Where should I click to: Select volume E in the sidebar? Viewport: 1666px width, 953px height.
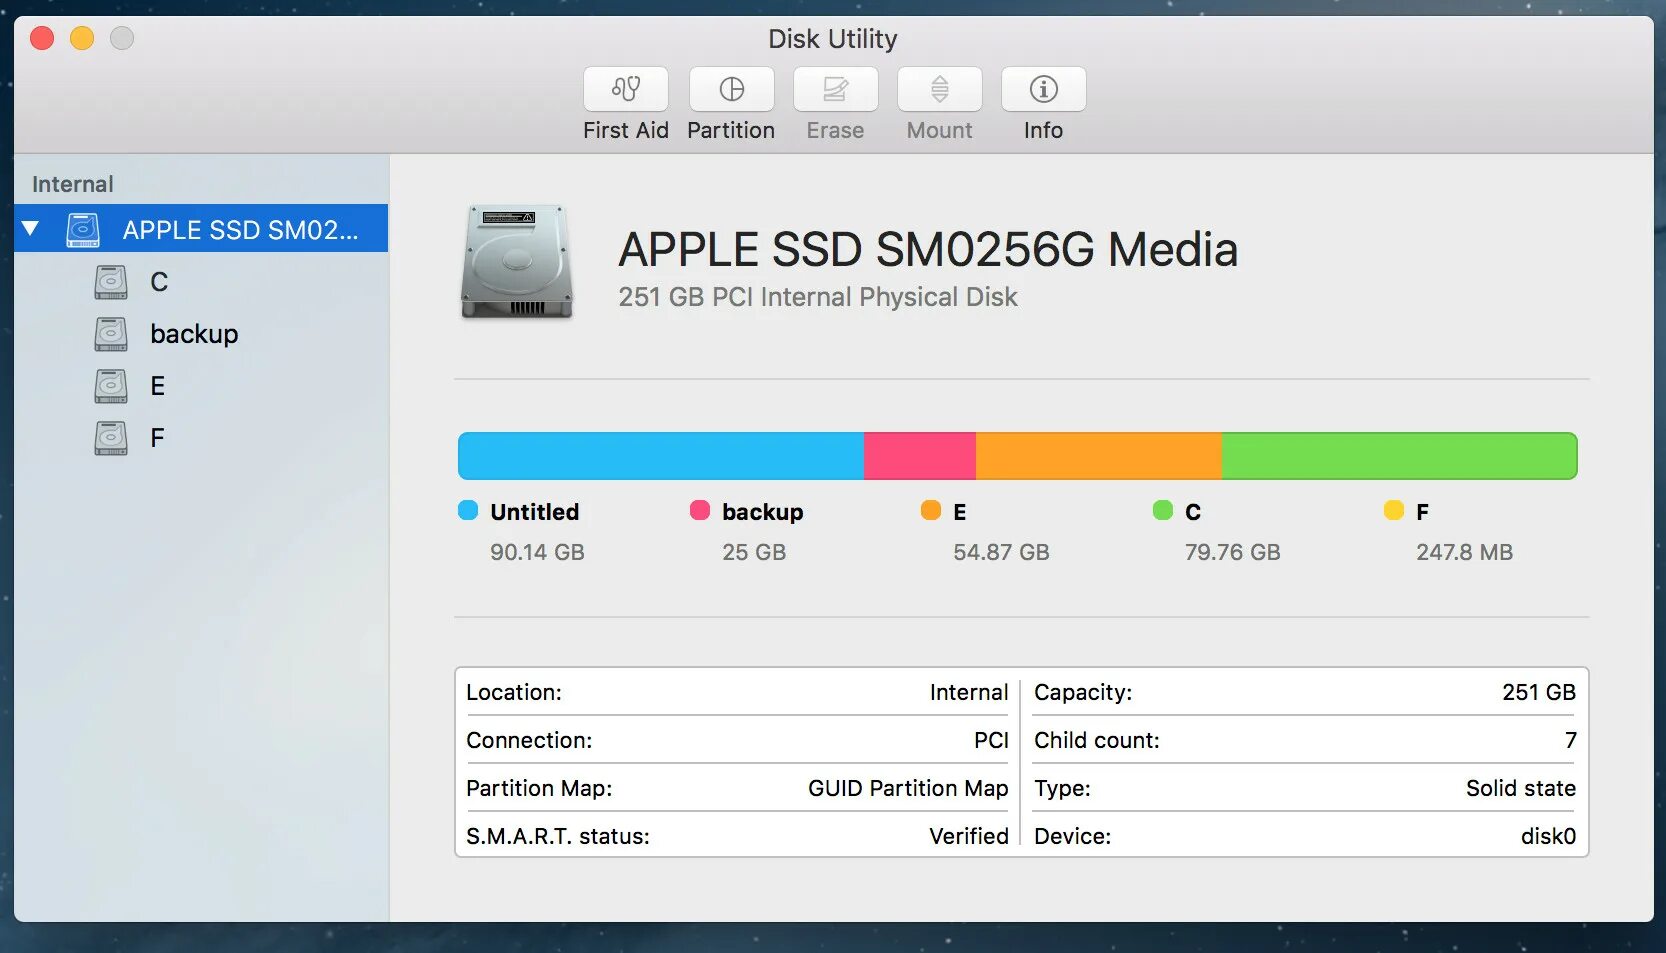tap(201, 386)
